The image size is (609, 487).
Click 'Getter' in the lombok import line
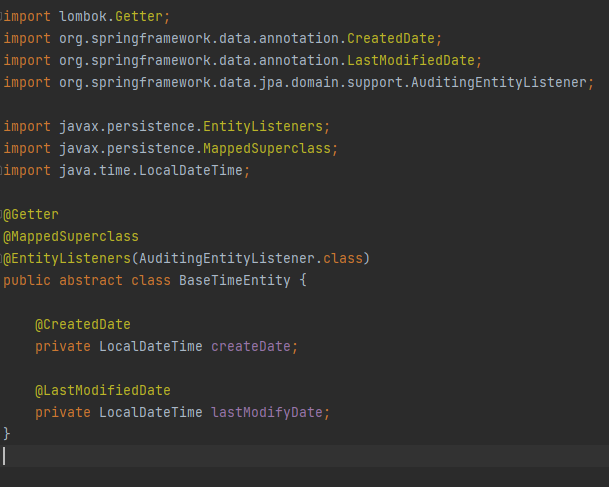pyautogui.click(x=139, y=17)
